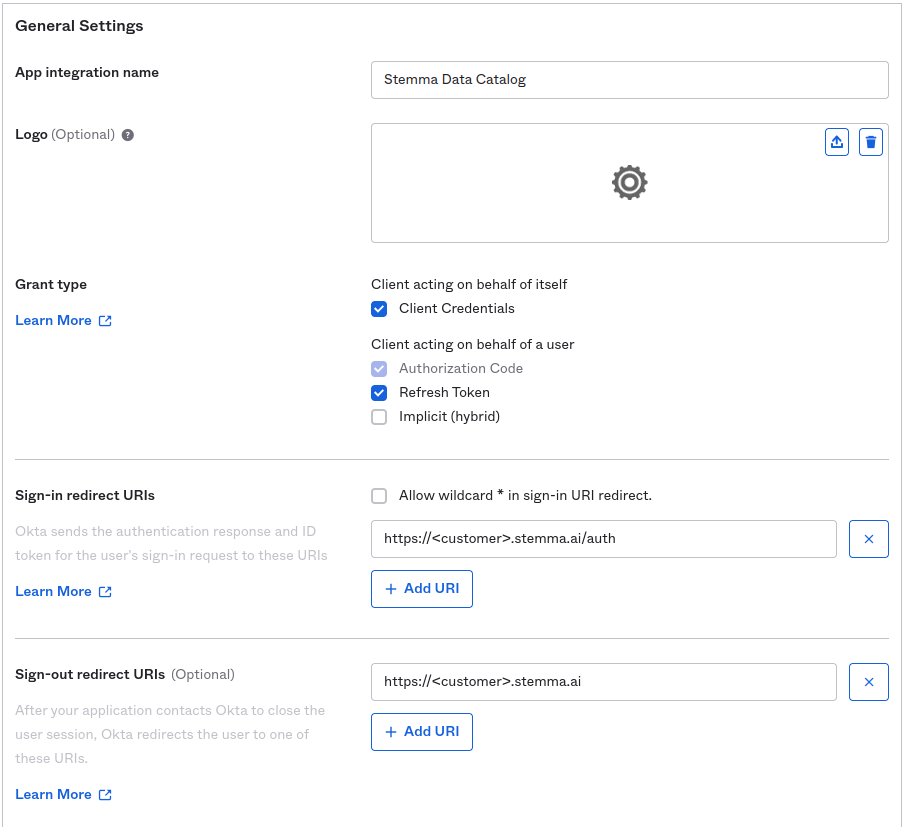
Task: Add URI under Sign-out redirect URIs
Action: (421, 732)
